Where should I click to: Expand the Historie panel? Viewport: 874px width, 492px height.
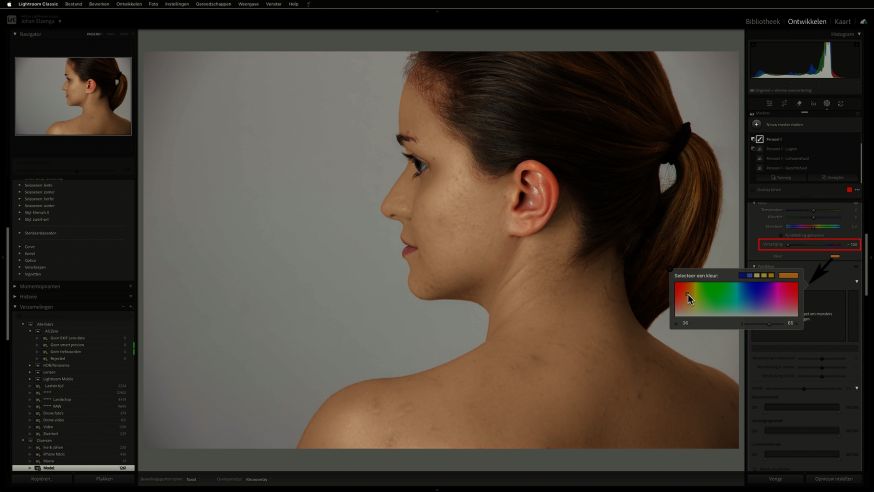click(15, 296)
